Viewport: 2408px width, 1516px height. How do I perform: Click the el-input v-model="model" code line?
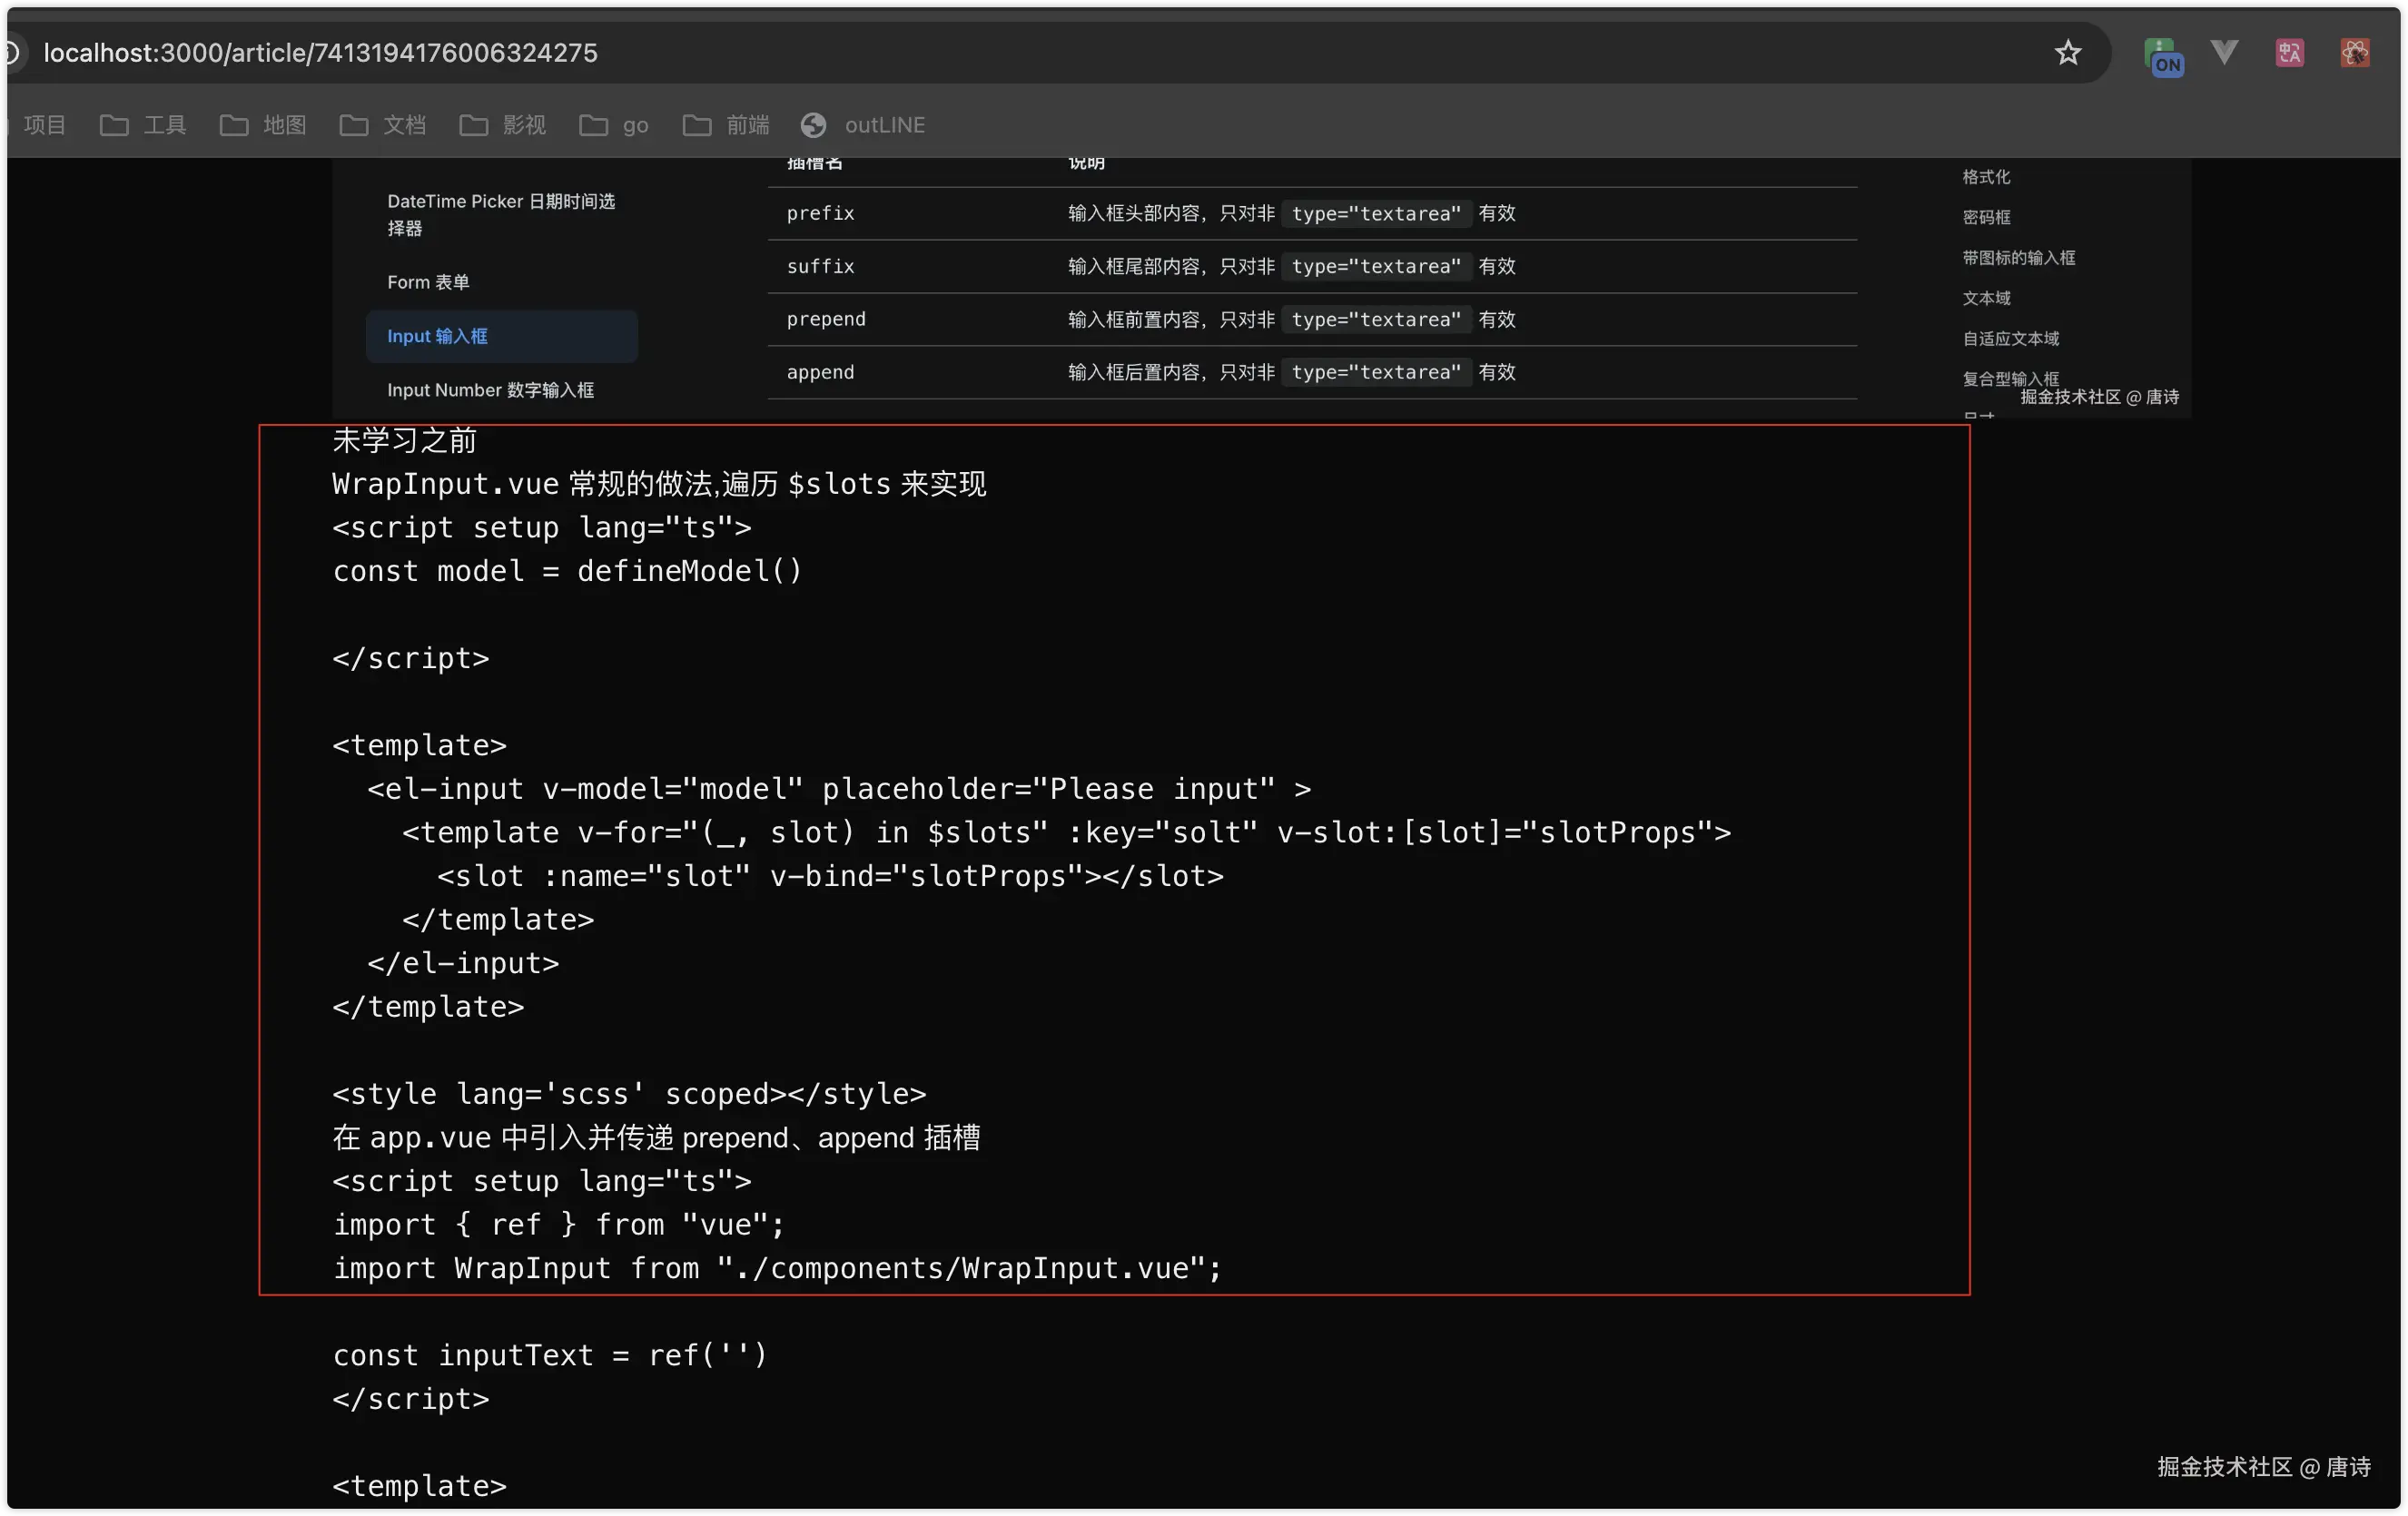pos(839,789)
